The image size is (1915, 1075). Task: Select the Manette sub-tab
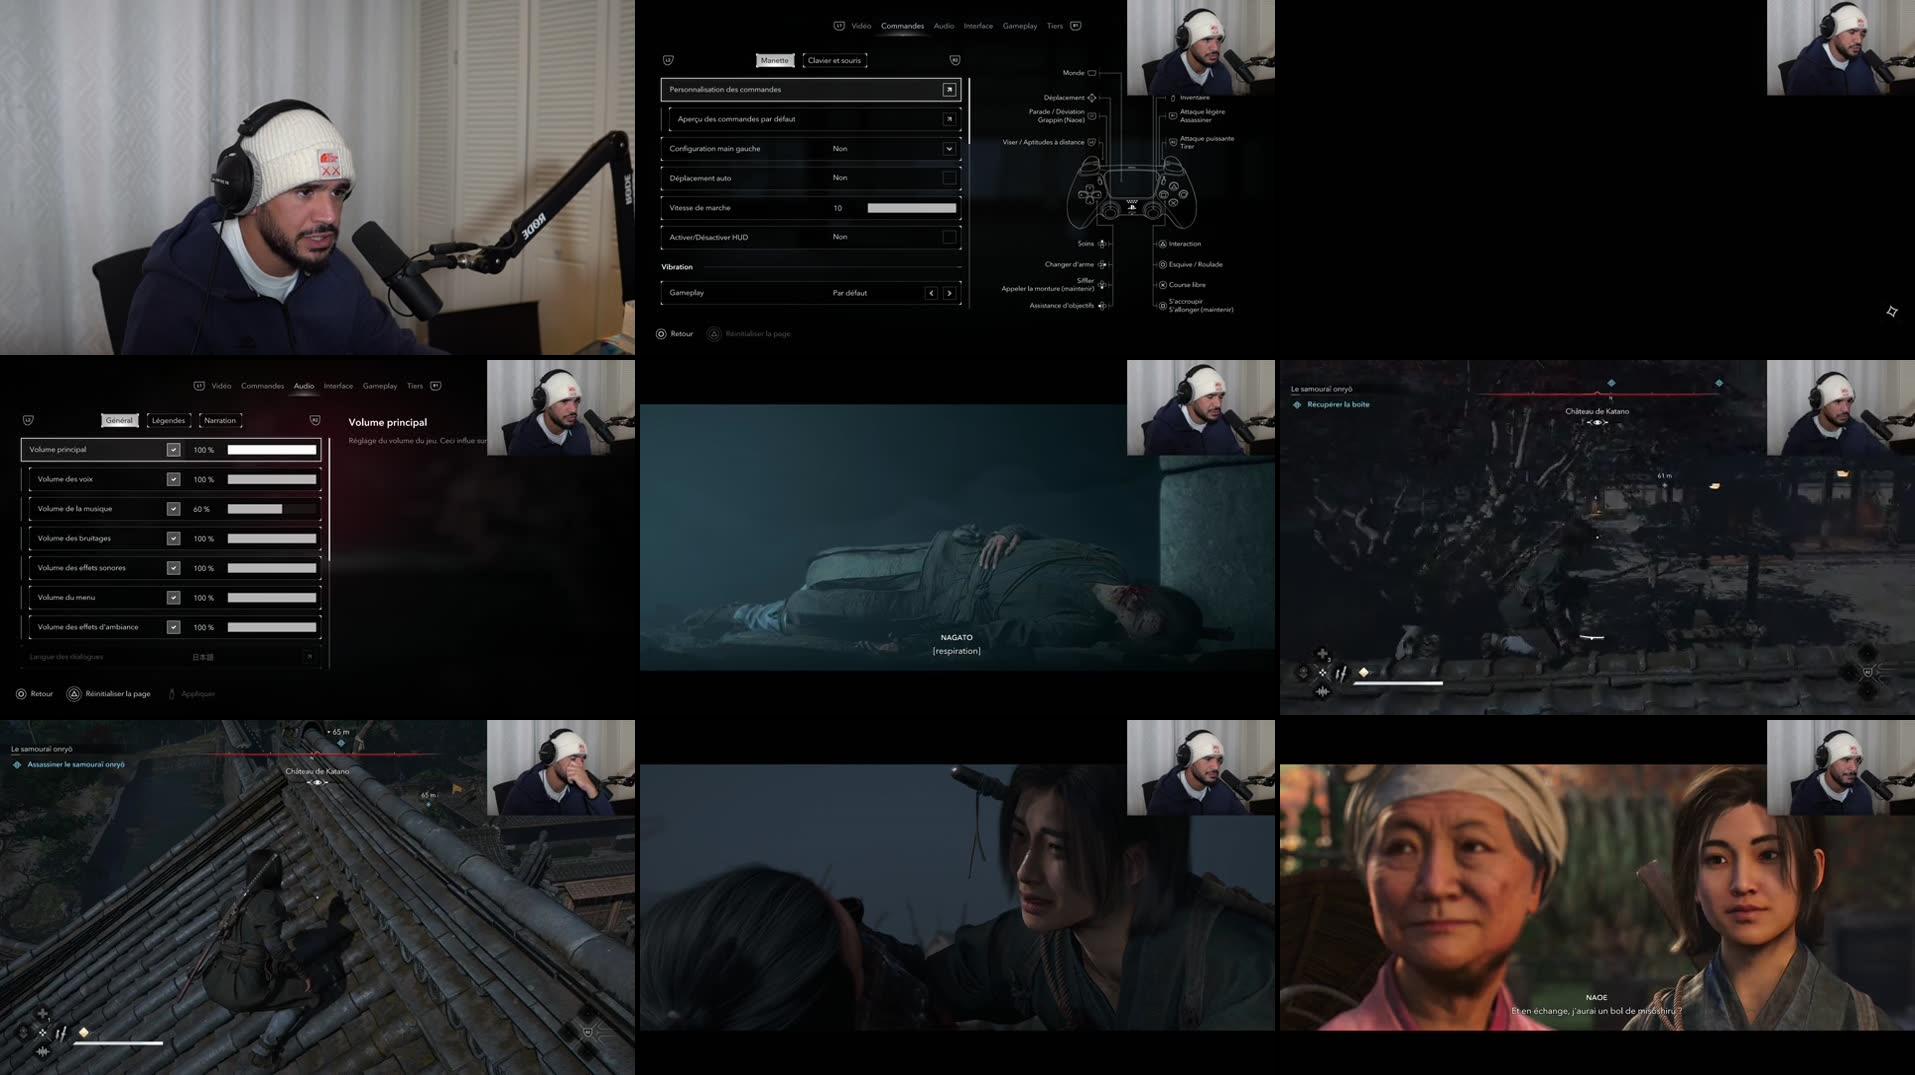[775, 60]
